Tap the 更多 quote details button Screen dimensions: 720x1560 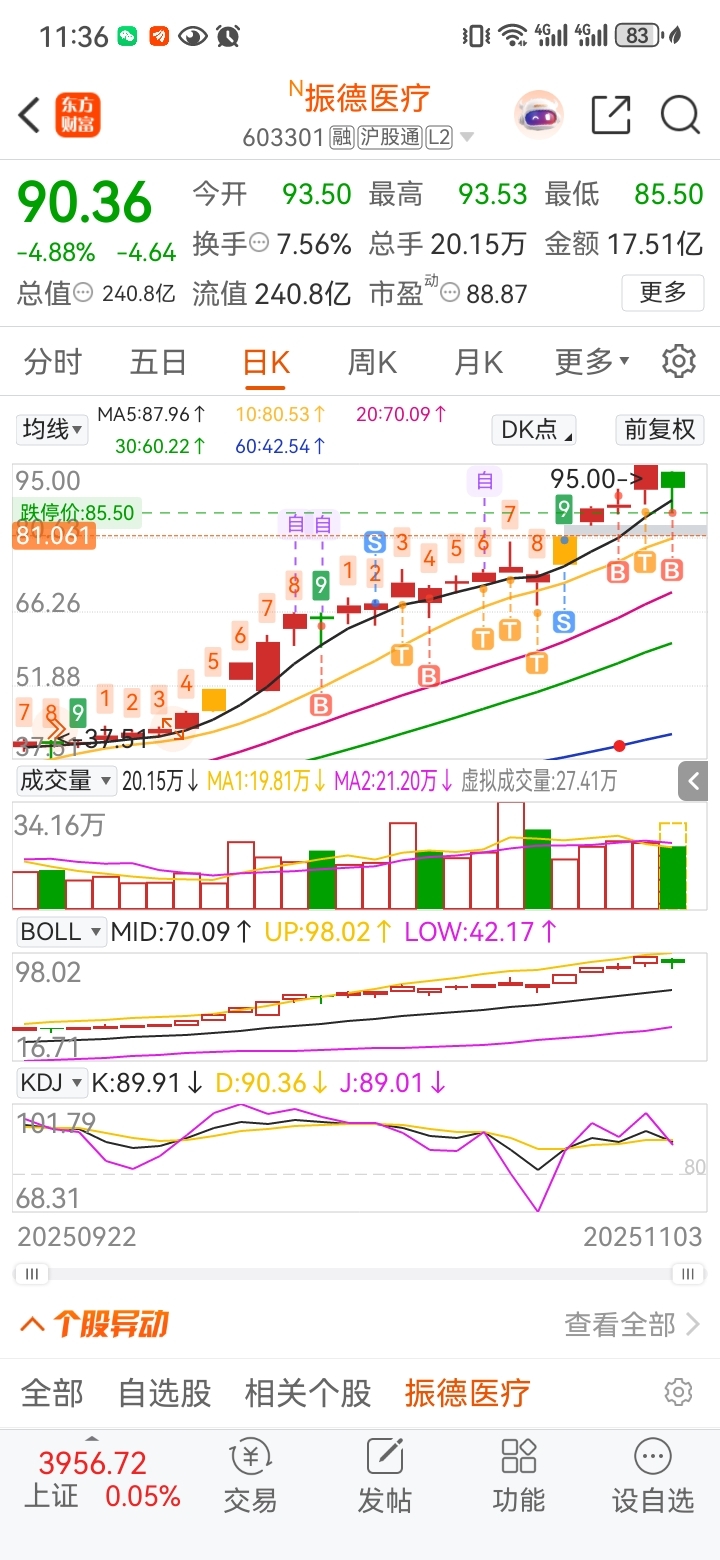(663, 293)
